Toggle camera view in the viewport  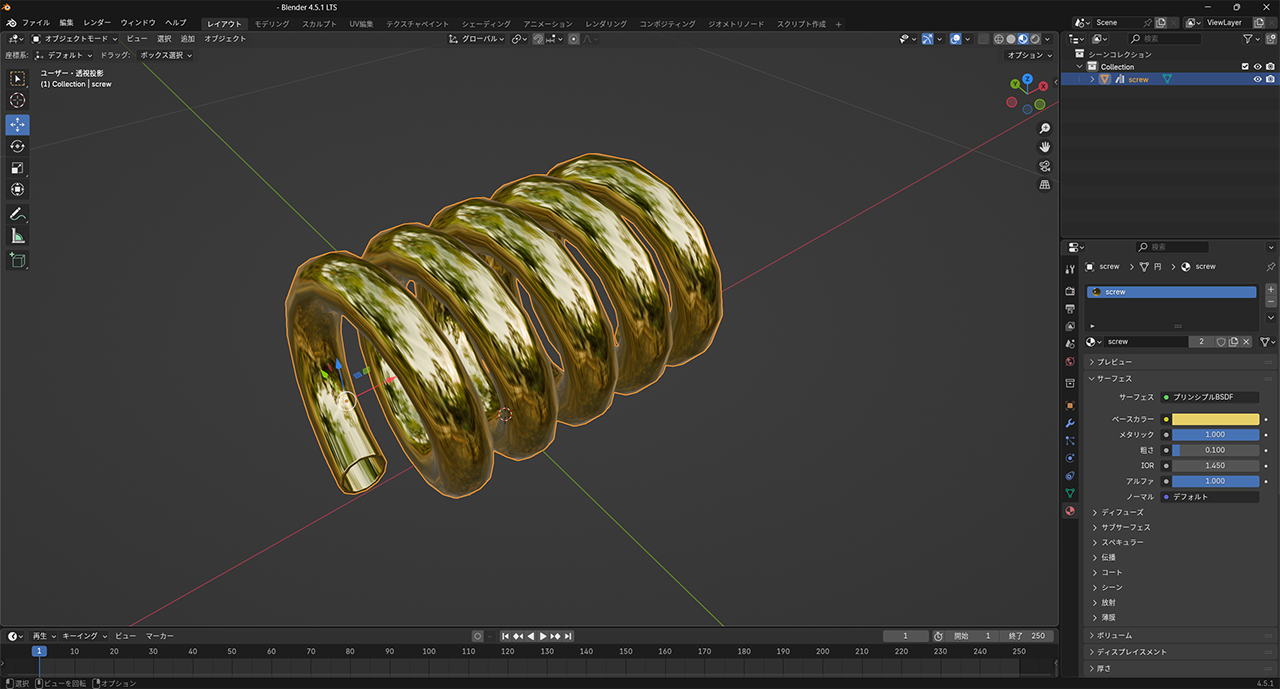click(x=1045, y=166)
